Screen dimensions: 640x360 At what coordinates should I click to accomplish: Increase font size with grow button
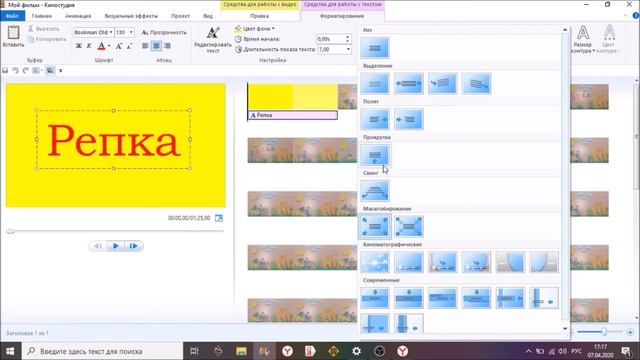[x=119, y=46]
